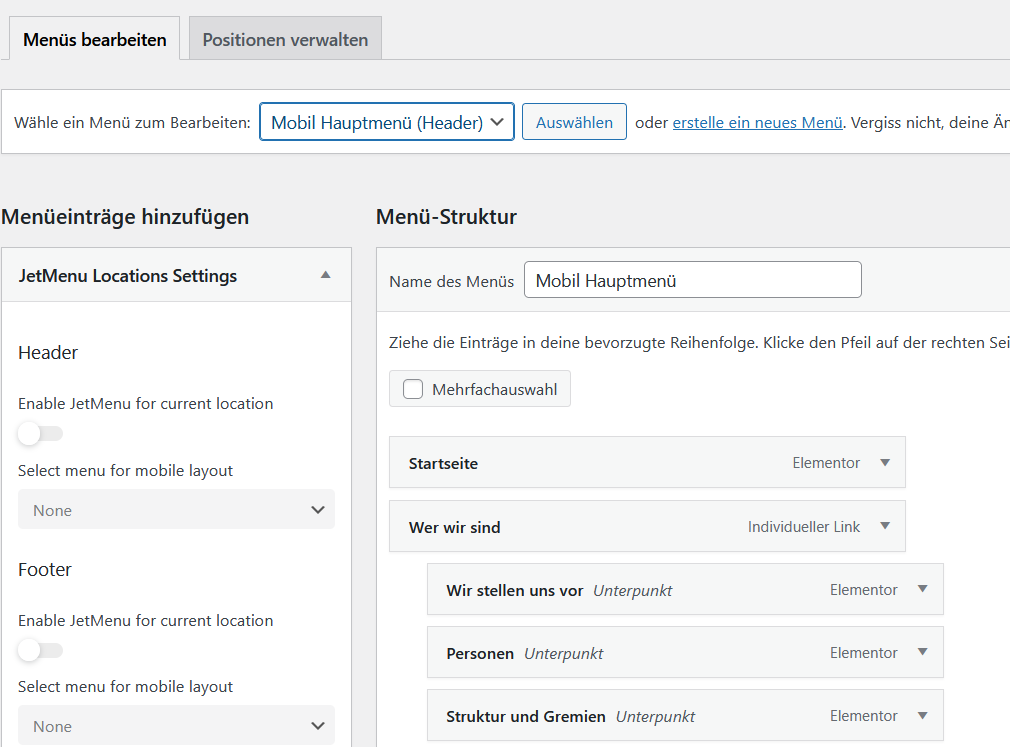Image resolution: width=1010 pixels, height=747 pixels.
Task: Select the Wer wir sind item title
Action: tap(454, 527)
